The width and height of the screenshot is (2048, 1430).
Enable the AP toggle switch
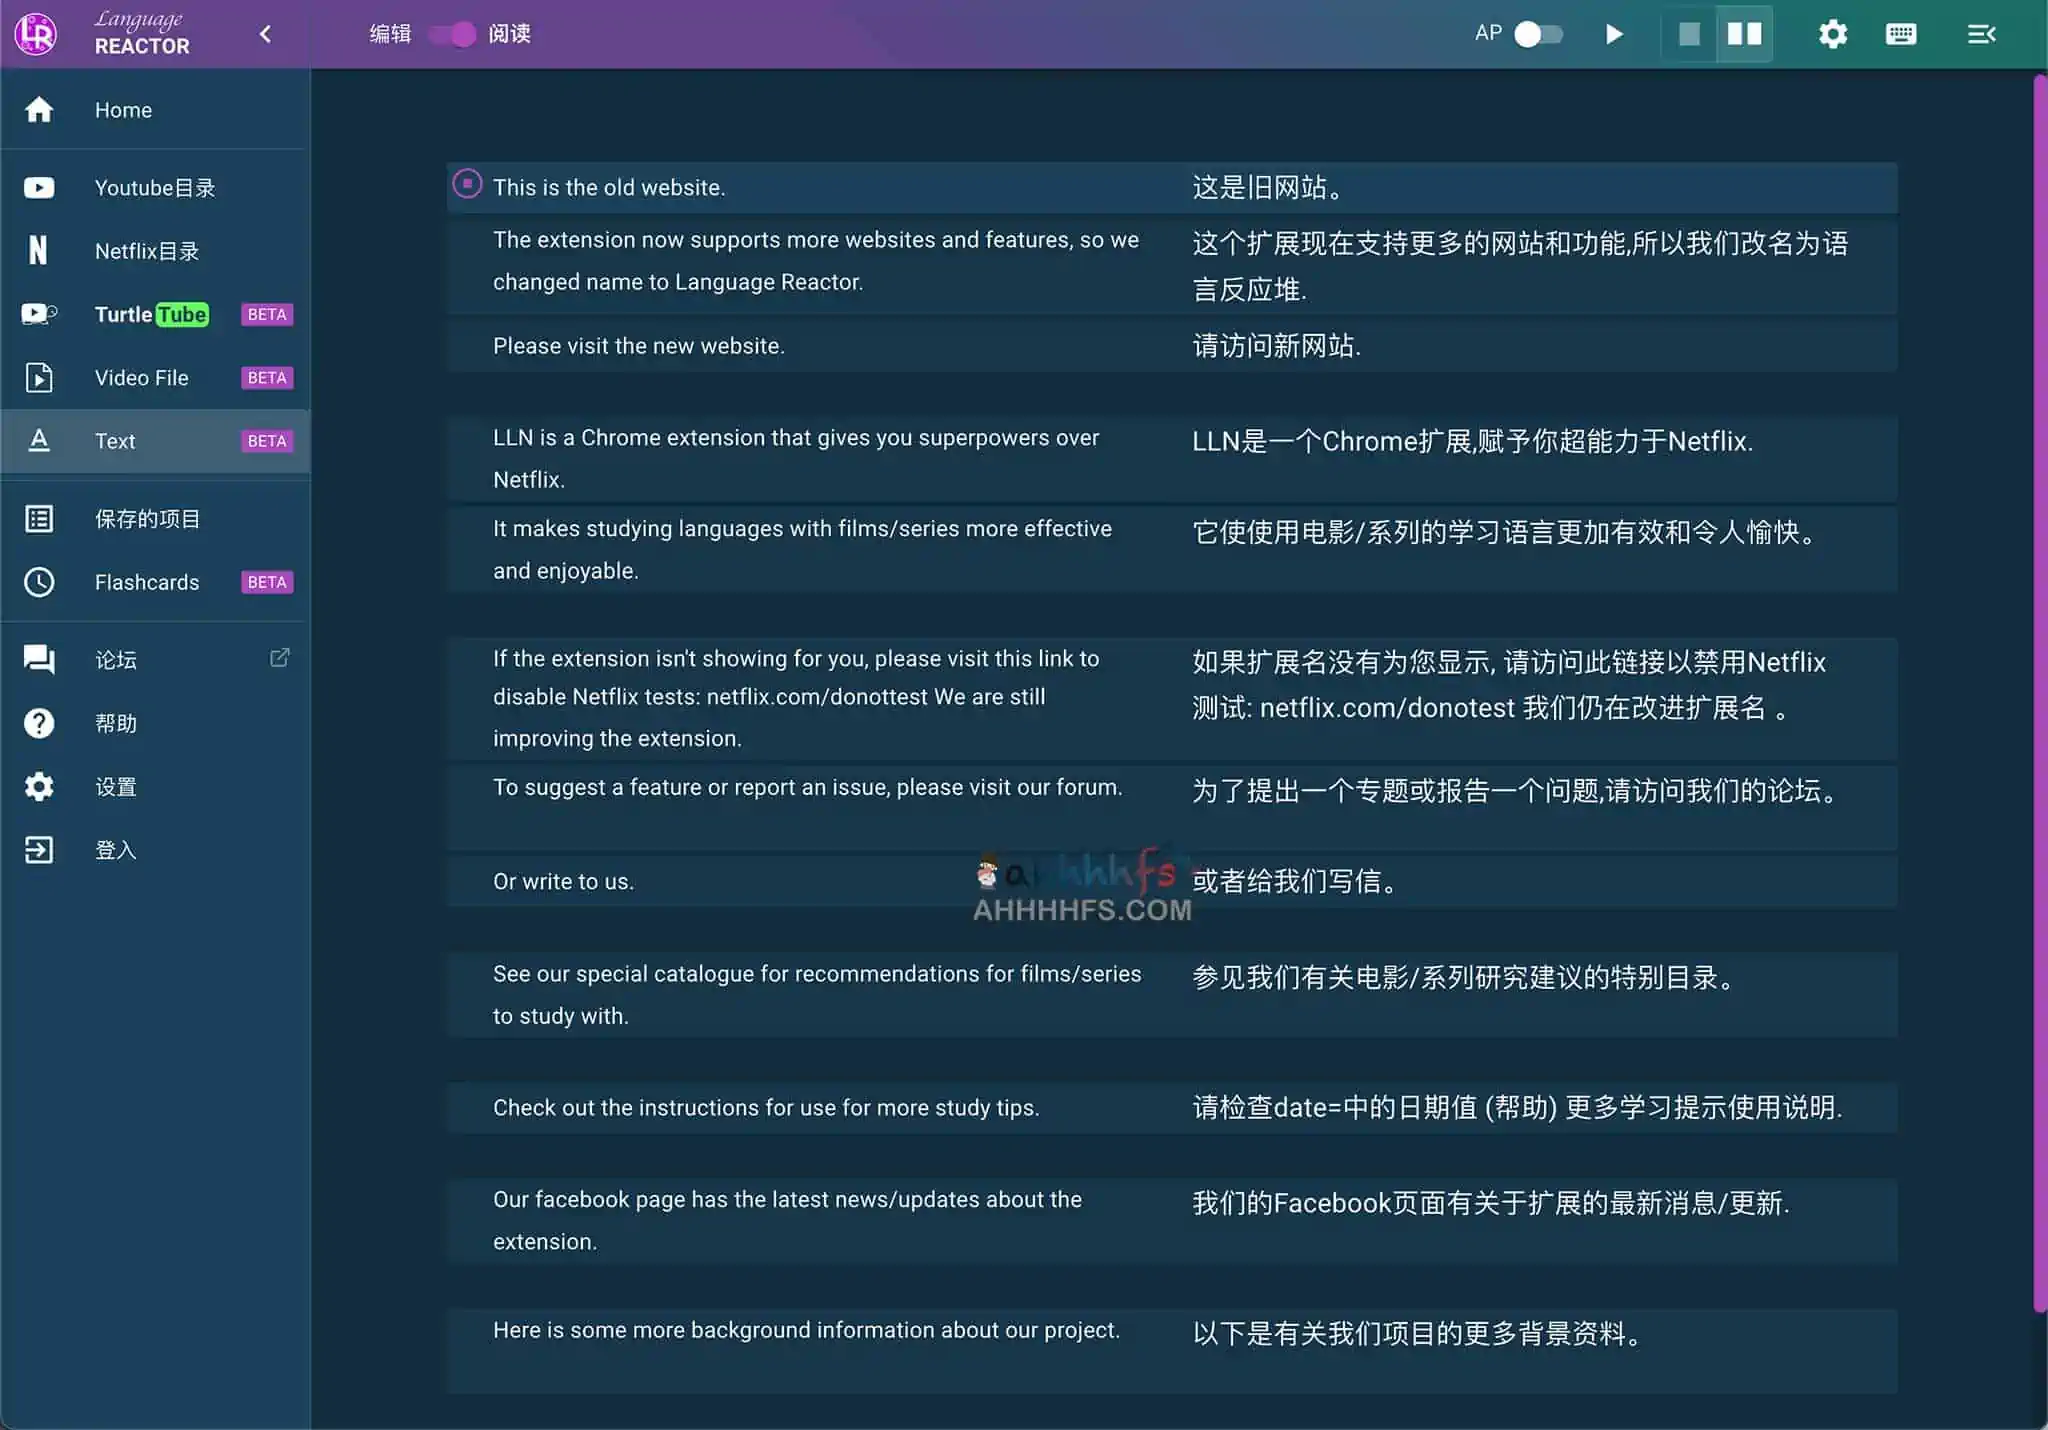click(1538, 33)
